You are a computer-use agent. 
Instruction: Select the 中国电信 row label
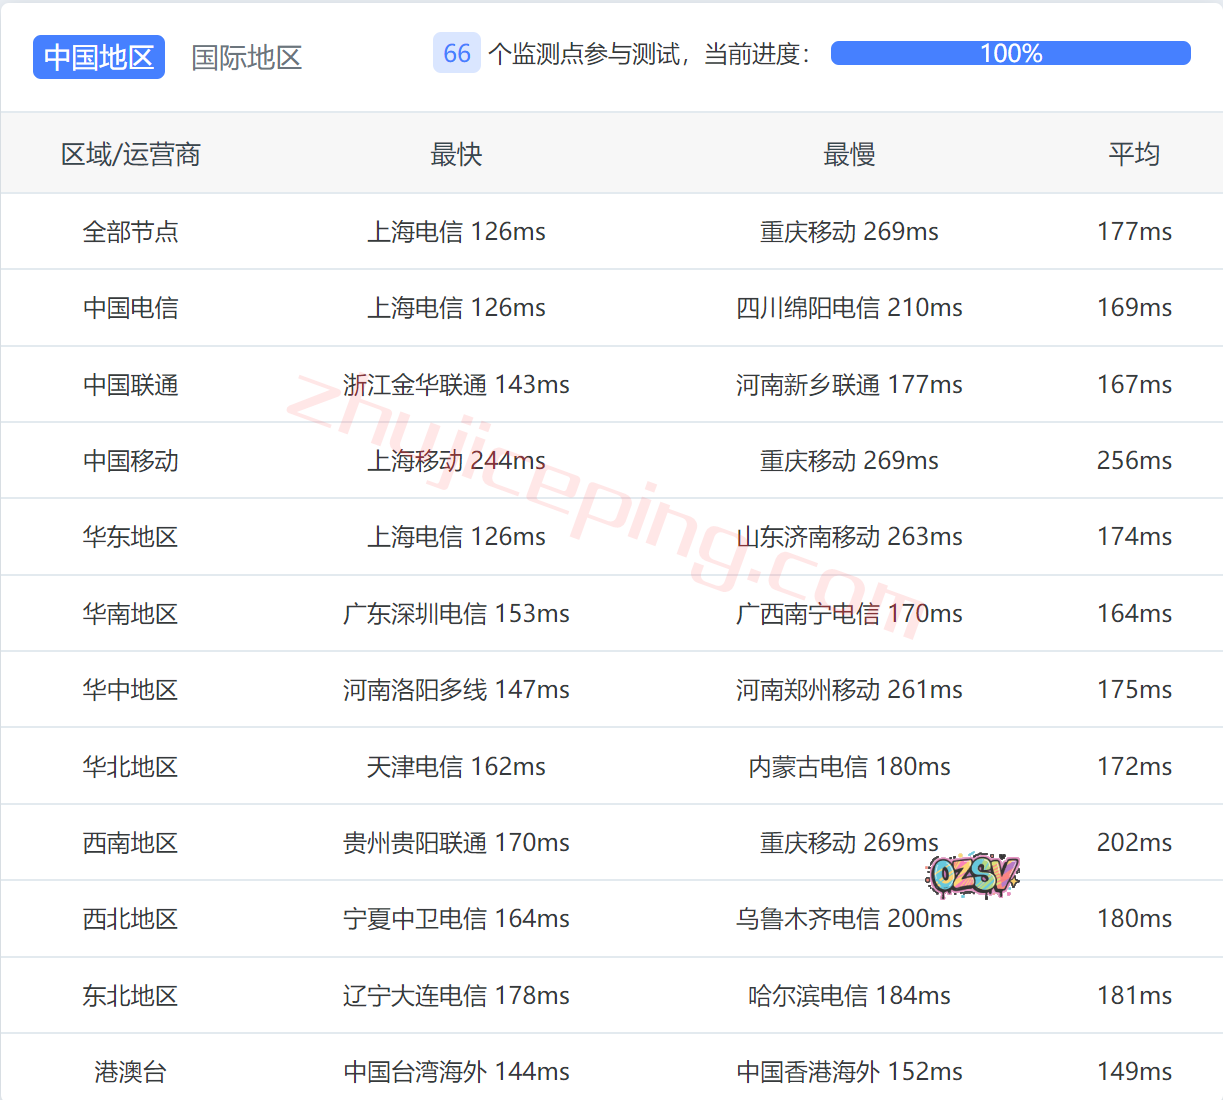pyautogui.click(x=130, y=308)
